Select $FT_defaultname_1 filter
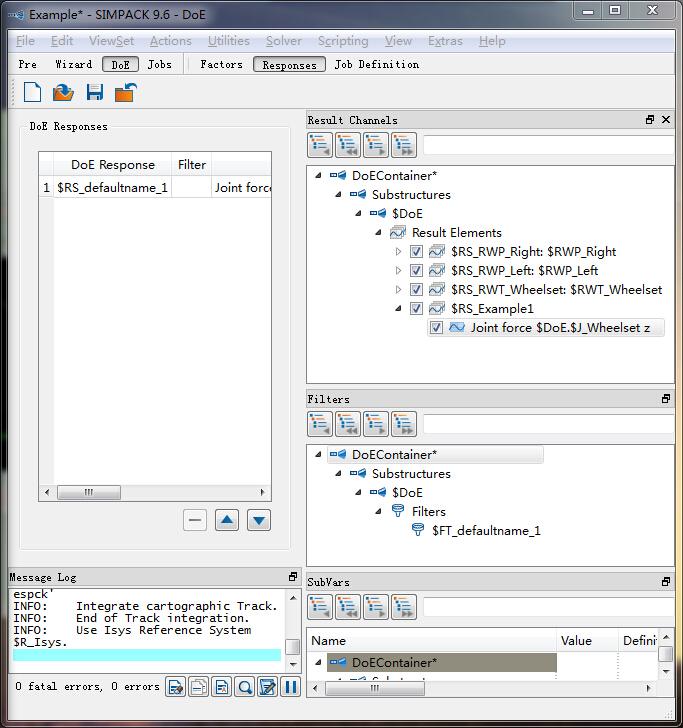The height and width of the screenshot is (728, 683). [486, 531]
